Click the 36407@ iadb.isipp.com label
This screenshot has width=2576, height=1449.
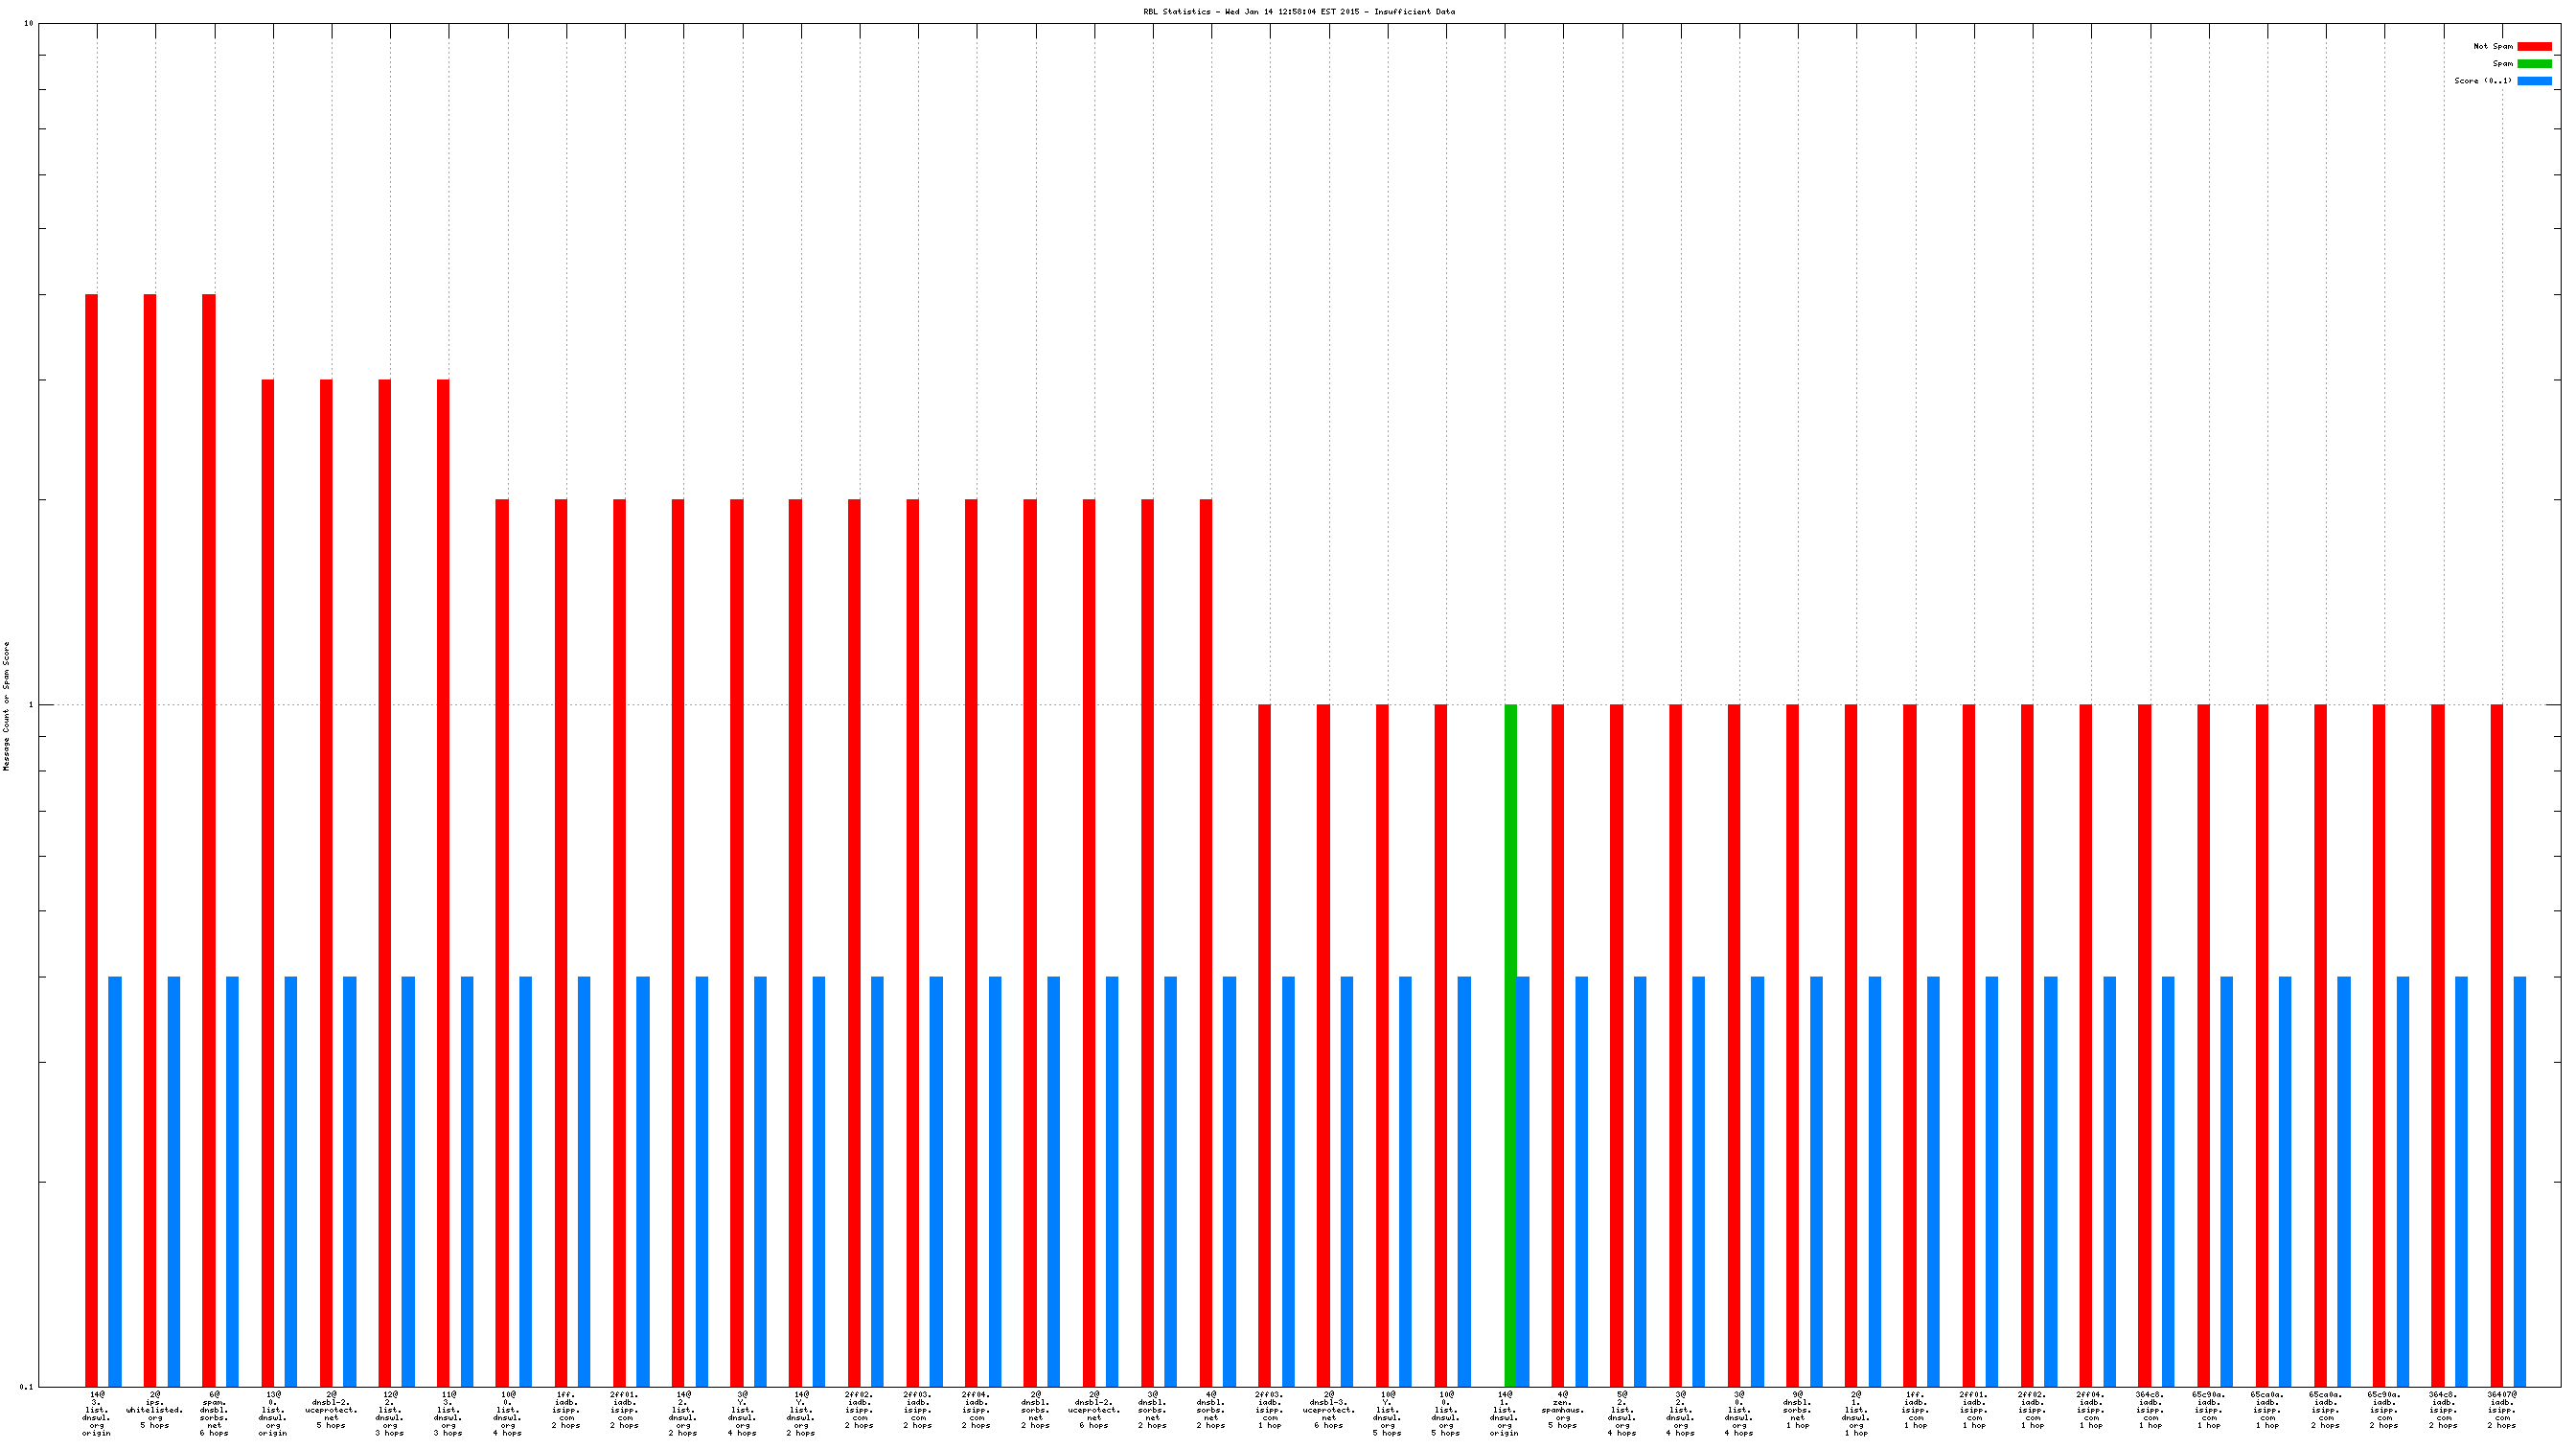2501,1409
